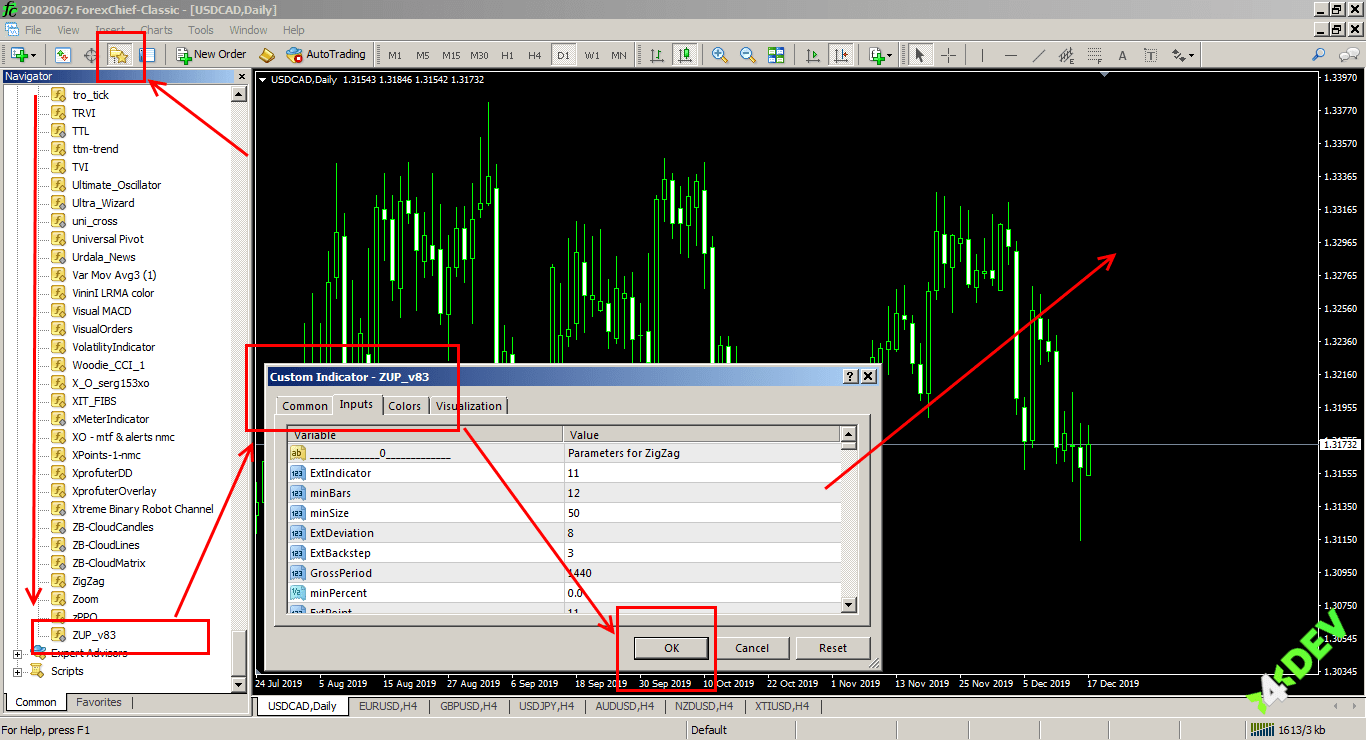Select the text tool A
This screenshot has width=1366, height=740.
1123,55
